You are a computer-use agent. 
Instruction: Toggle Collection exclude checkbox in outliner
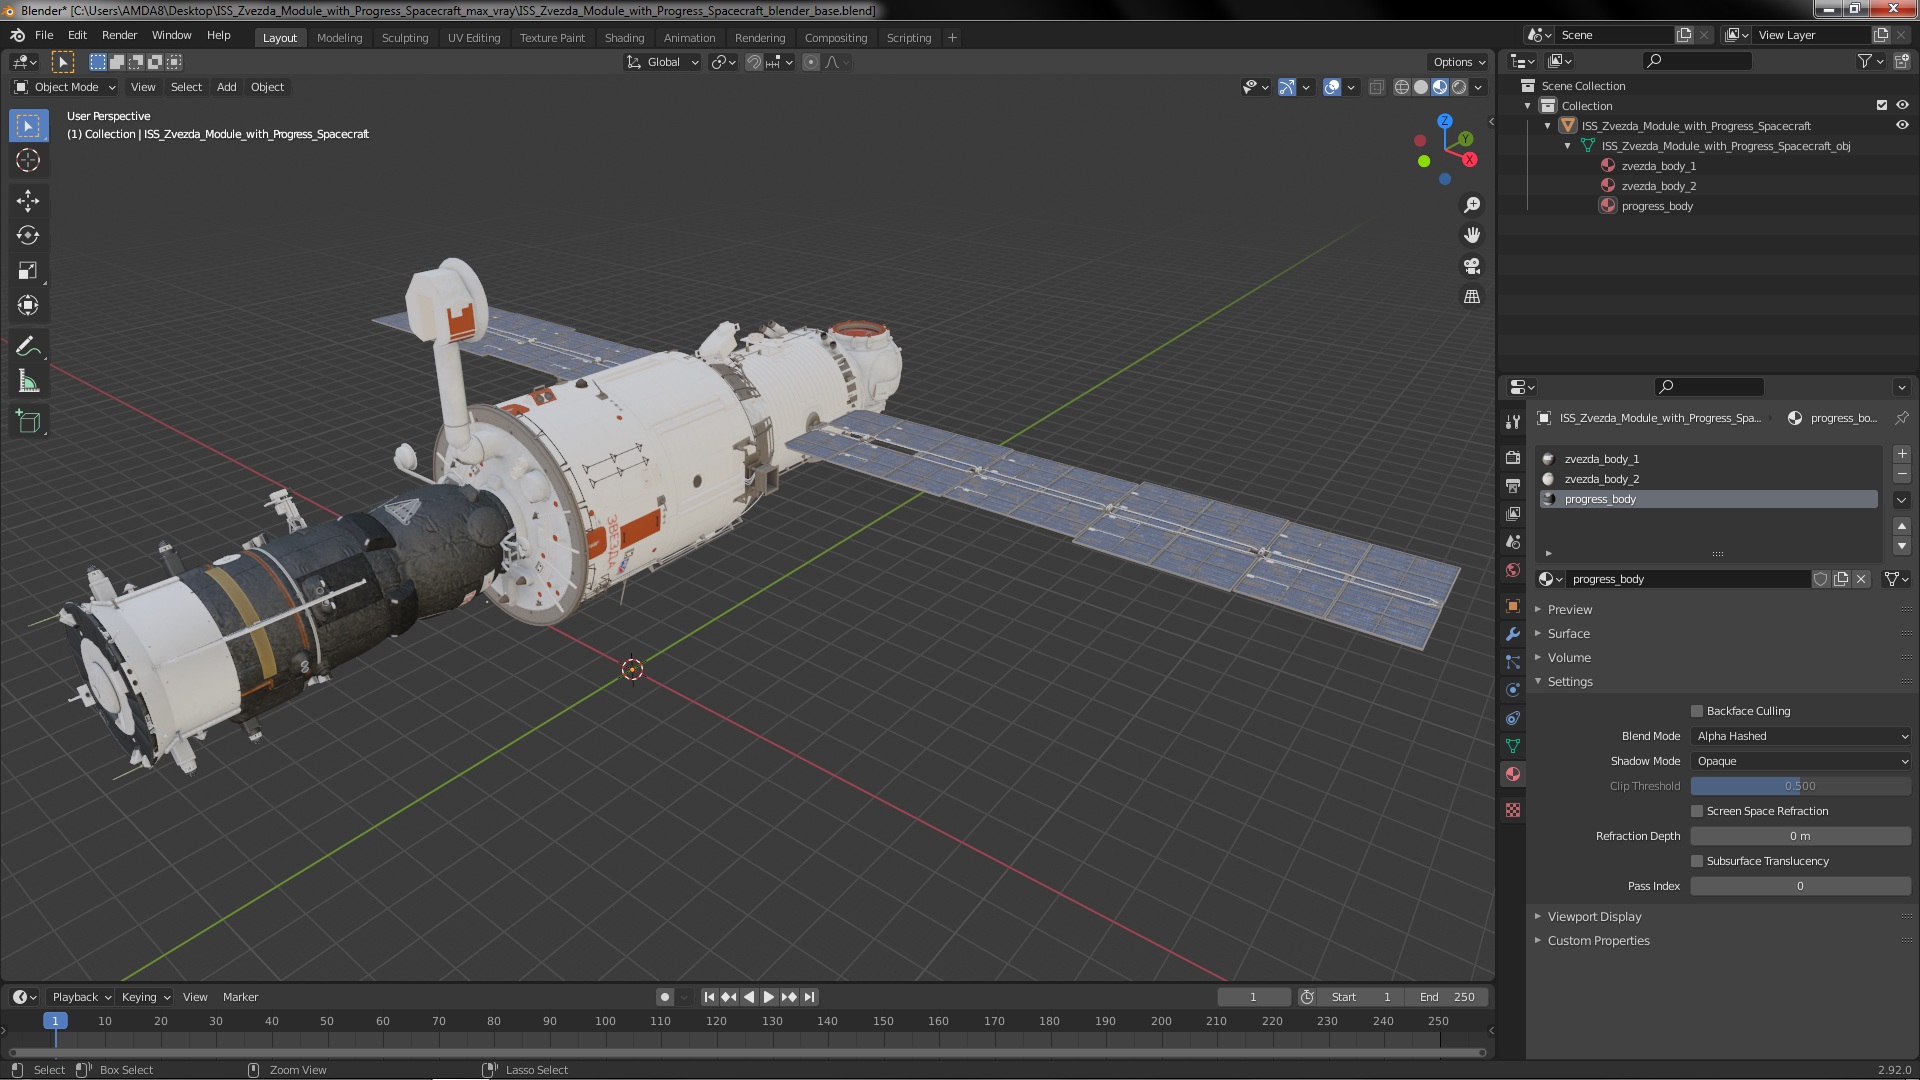click(1882, 105)
